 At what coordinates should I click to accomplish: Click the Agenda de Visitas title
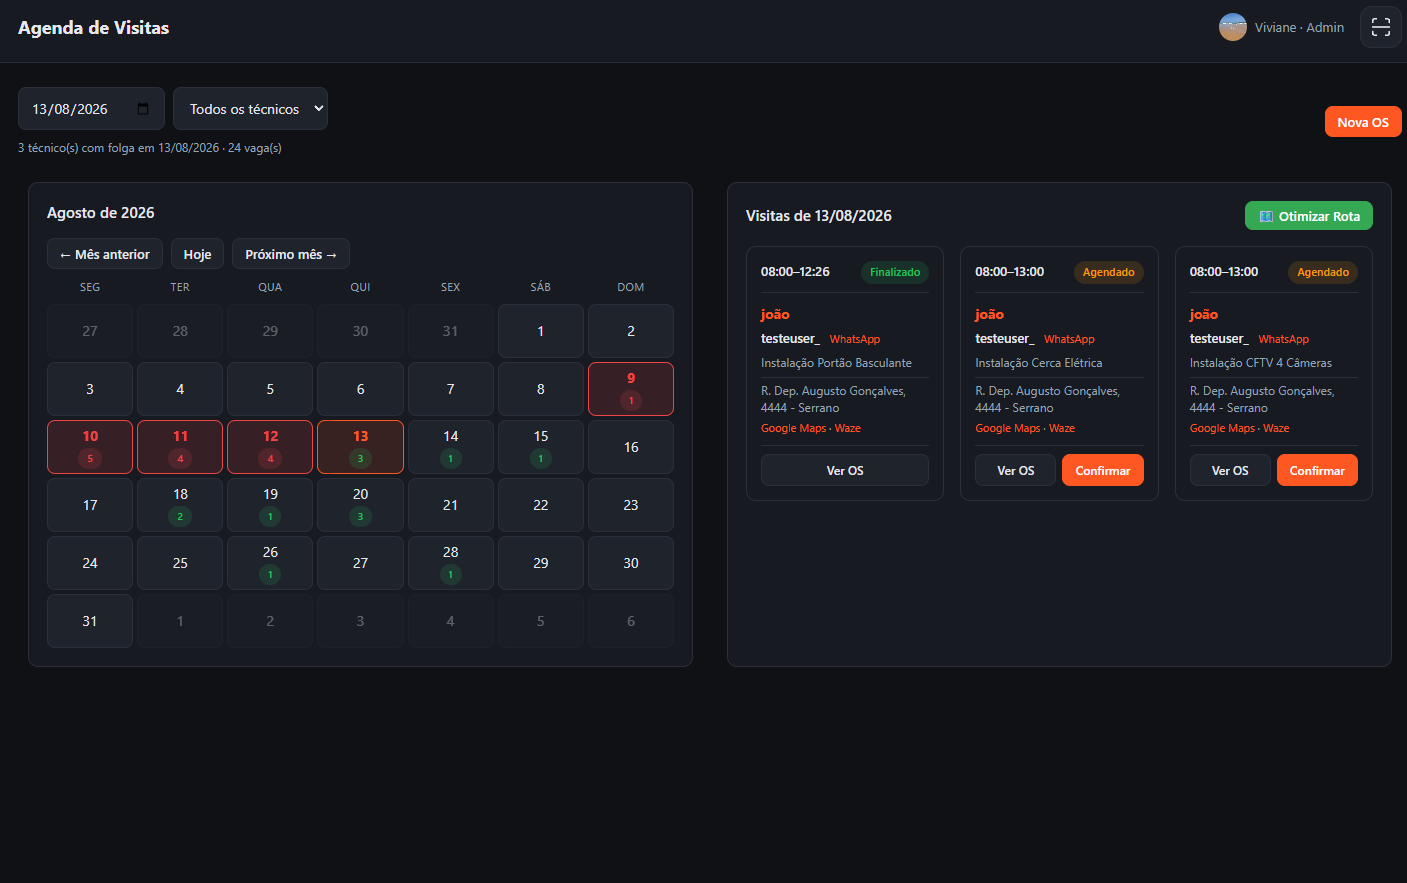pos(94,28)
